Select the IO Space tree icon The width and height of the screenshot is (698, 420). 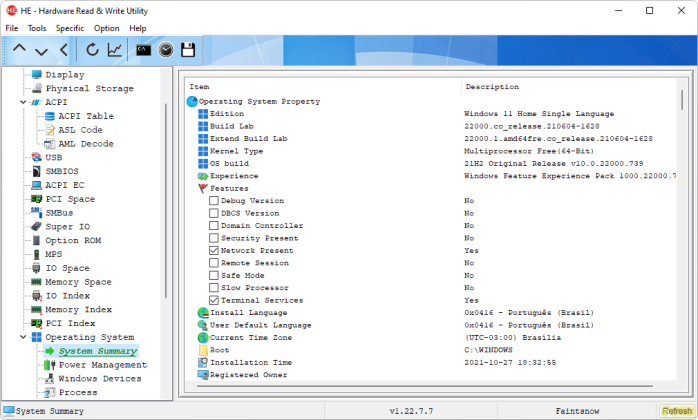[x=37, y=268]
